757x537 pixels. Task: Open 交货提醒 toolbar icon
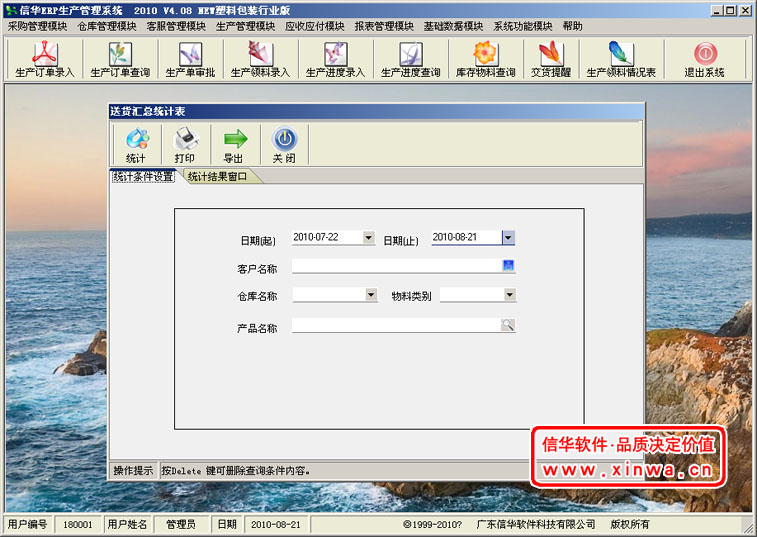[551, 59]
